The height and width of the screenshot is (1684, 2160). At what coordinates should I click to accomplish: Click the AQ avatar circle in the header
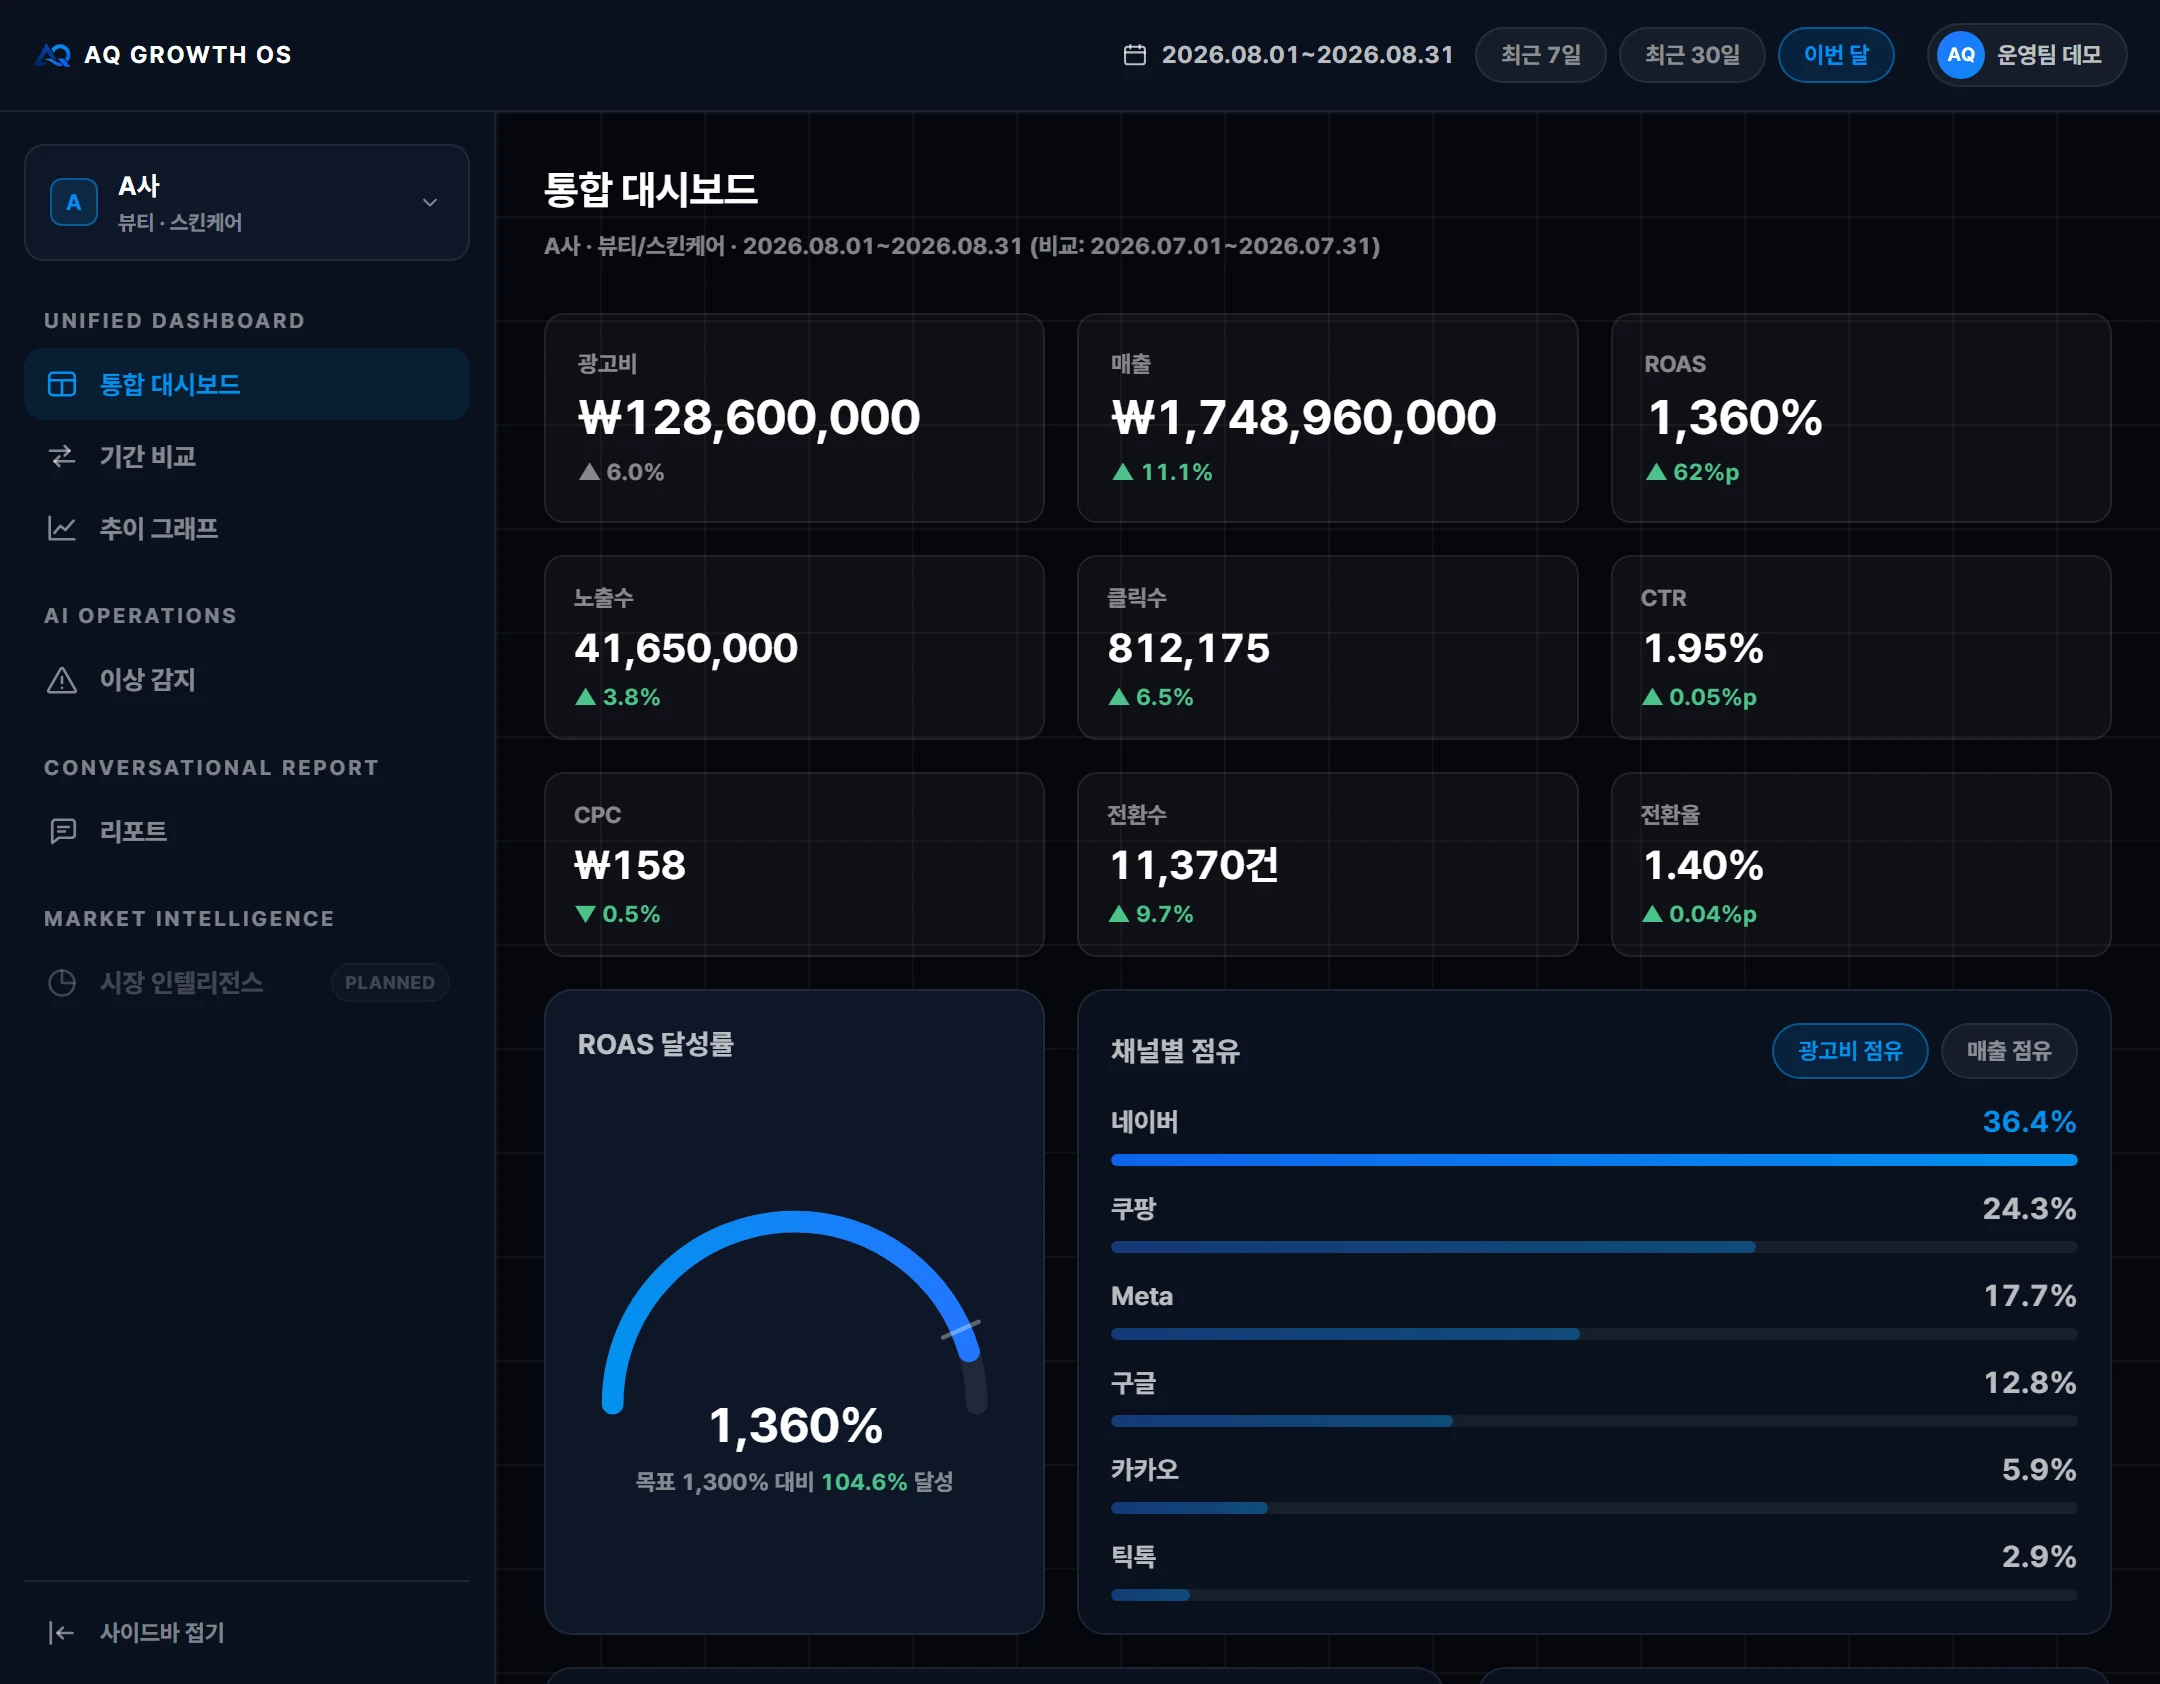click(x=1960, y=55)
